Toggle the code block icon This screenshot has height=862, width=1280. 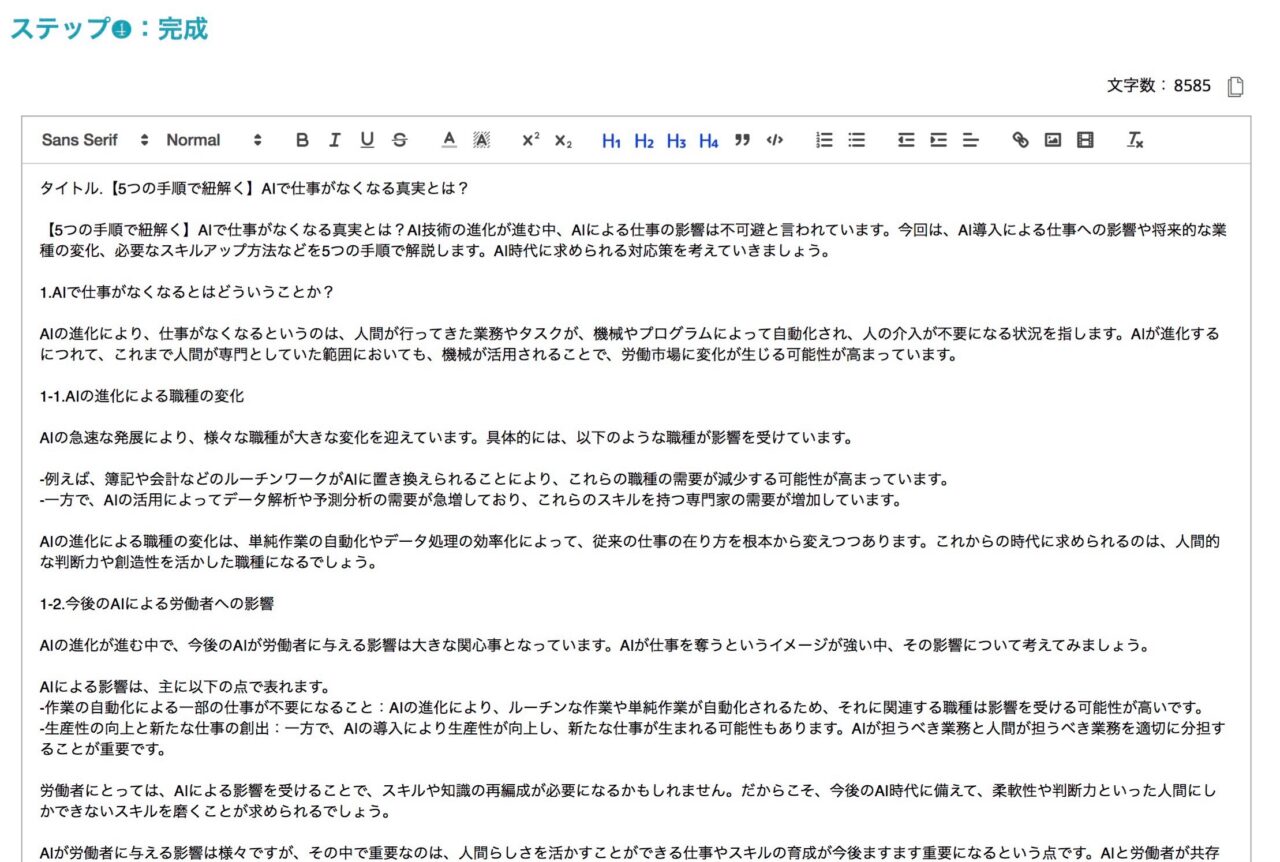click(773, 140)
